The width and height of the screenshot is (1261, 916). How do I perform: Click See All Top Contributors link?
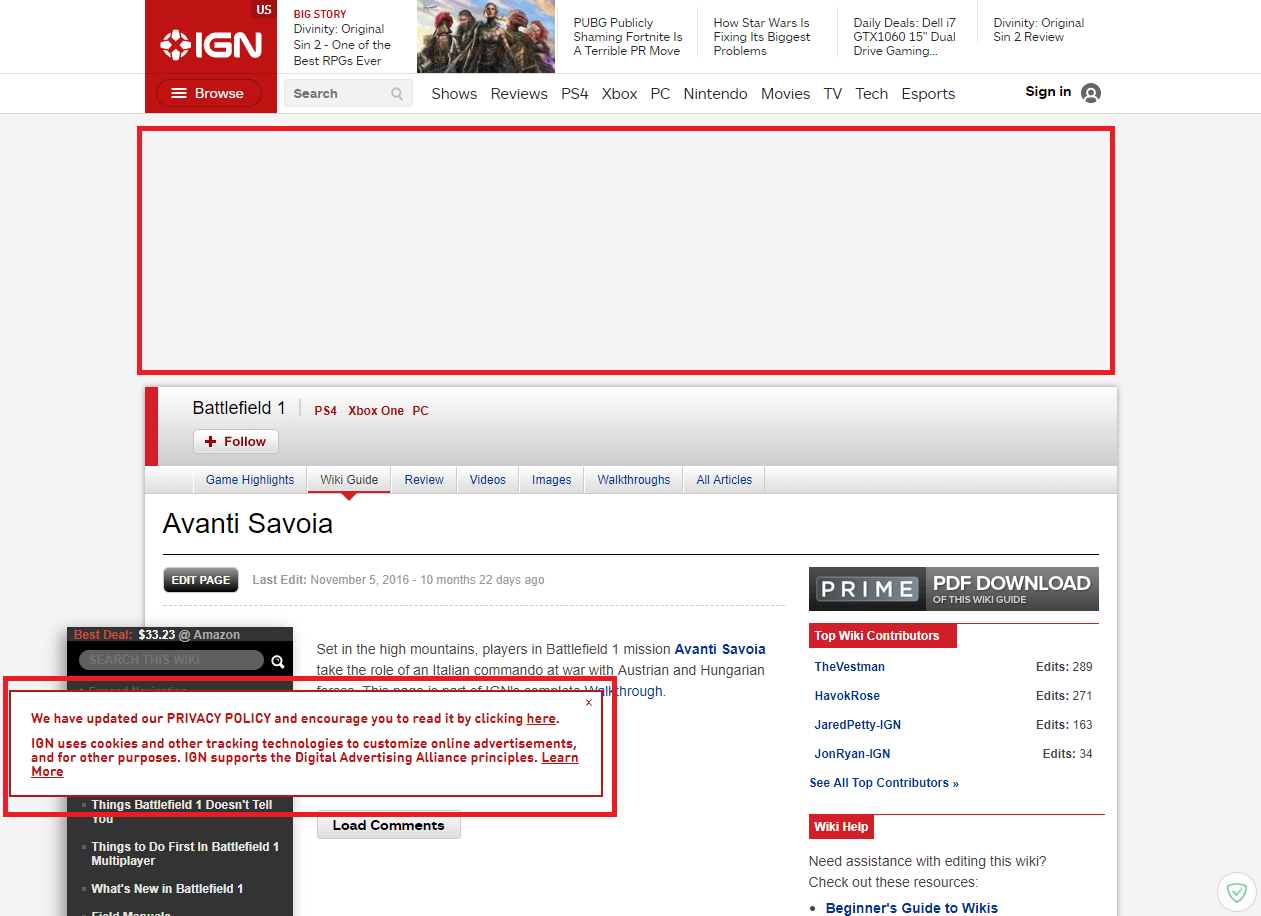point(884,783)
